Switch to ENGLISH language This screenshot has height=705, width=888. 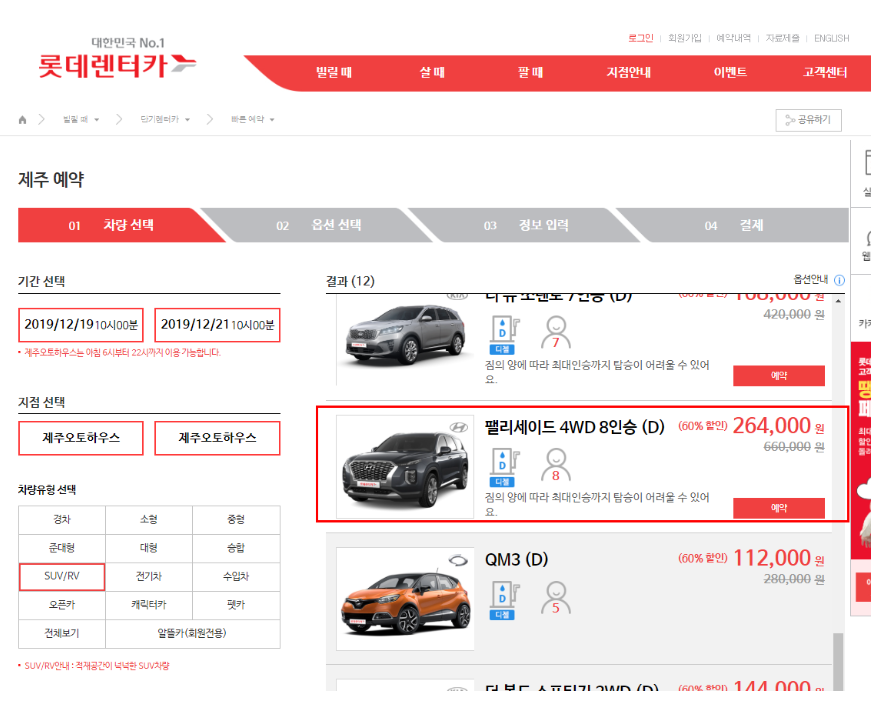click(831, 39)
